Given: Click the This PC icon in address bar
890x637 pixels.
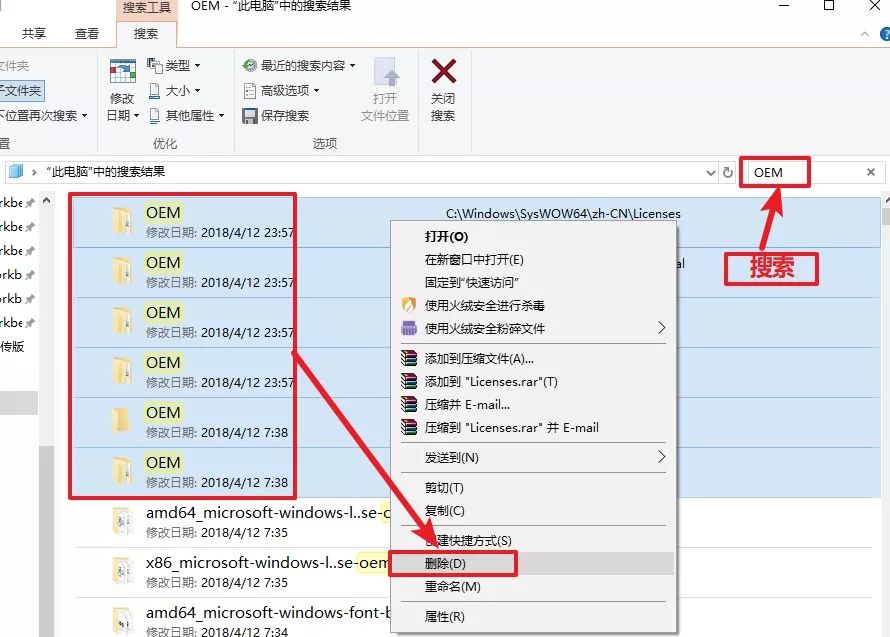Looking at the screenshot, I should click(x=16, y=171).
